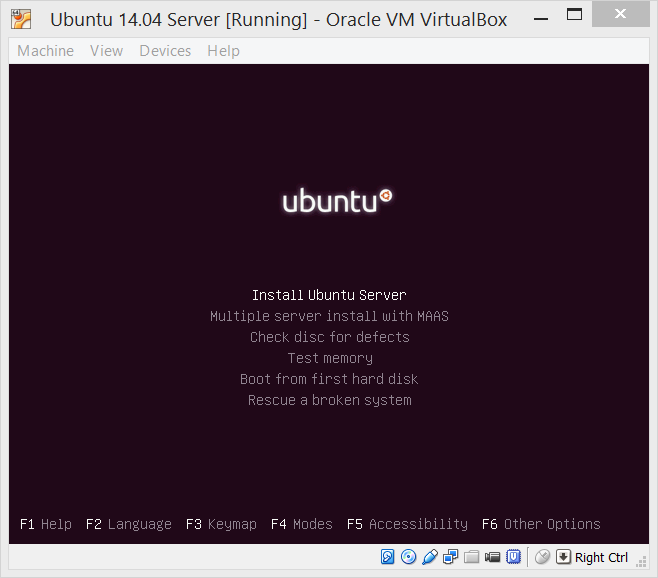The width and height of the screenshot is (658, 578).
Task: Open the Machine menu
Action: click(x=45, y=51)
